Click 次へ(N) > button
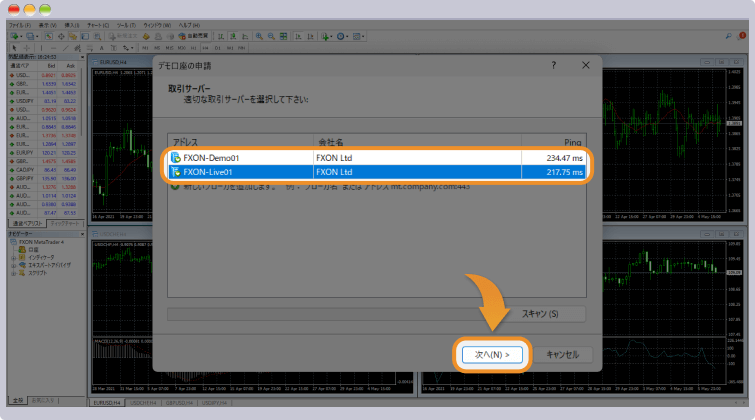The height and width of the screenshot is (420, 755). 492,354
